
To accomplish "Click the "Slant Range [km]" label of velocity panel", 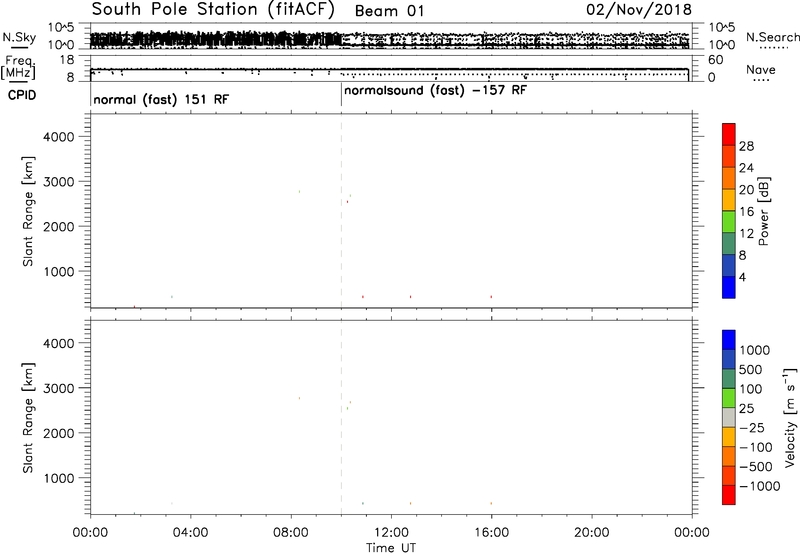I will coord(28,418).
